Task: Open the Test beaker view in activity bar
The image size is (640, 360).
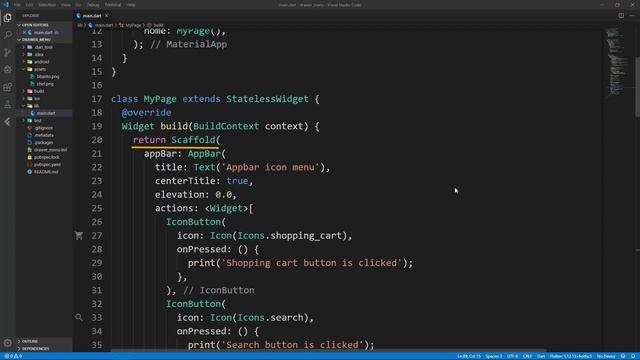Action: 7,104
